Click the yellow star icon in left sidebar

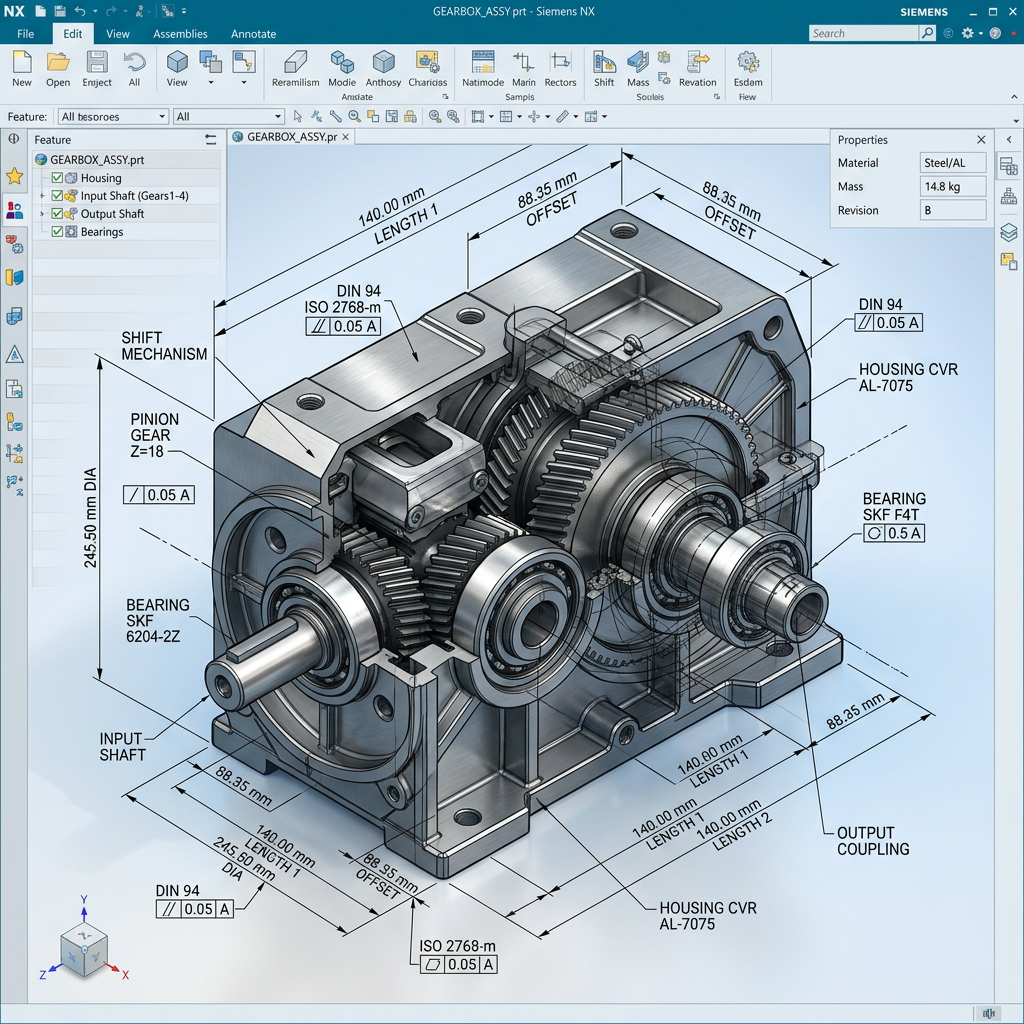click(14, 176)
